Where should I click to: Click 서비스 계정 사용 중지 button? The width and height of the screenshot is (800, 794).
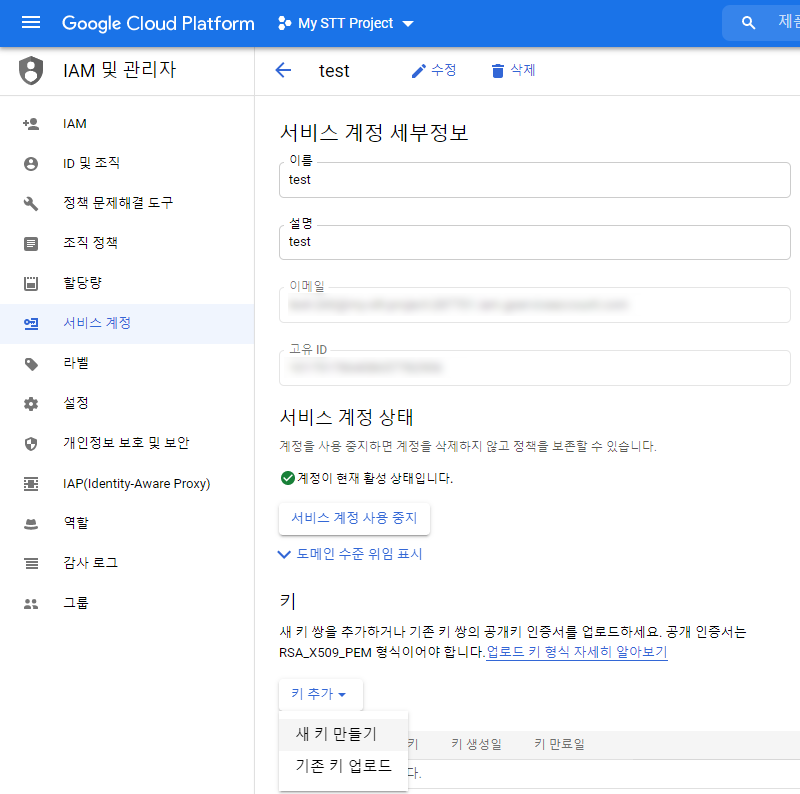click(x=354, y=518)
